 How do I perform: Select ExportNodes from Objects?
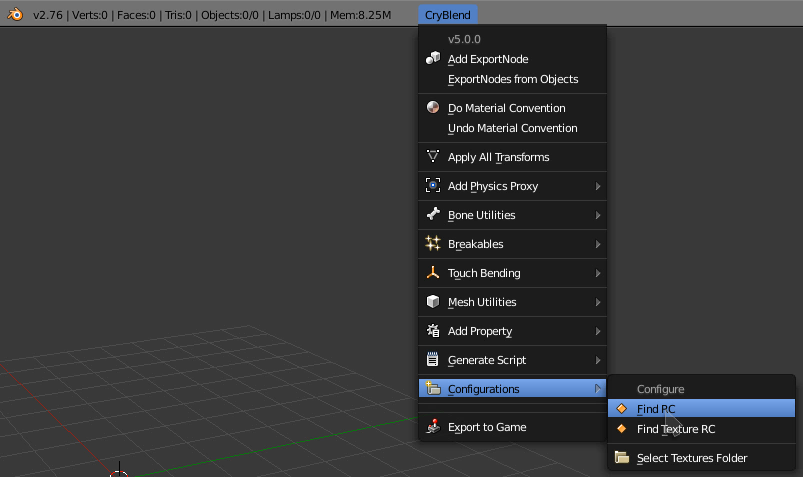tap(513, 79)
